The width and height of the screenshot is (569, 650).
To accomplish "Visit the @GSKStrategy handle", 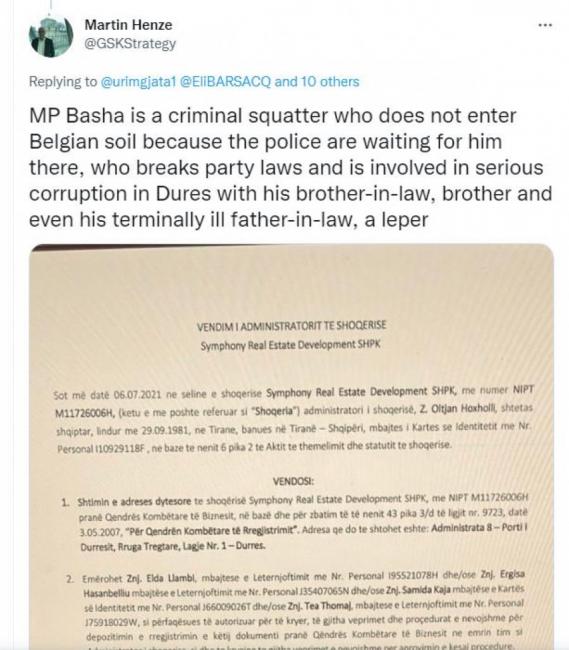I will point(130,44).
